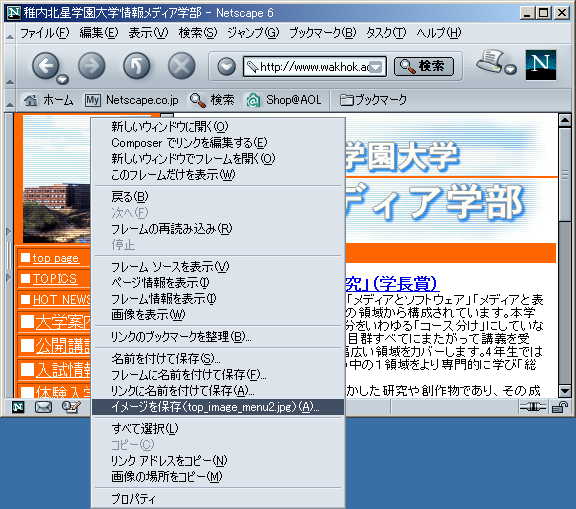Select フレーム情報を表示

[x=218, y=299]
